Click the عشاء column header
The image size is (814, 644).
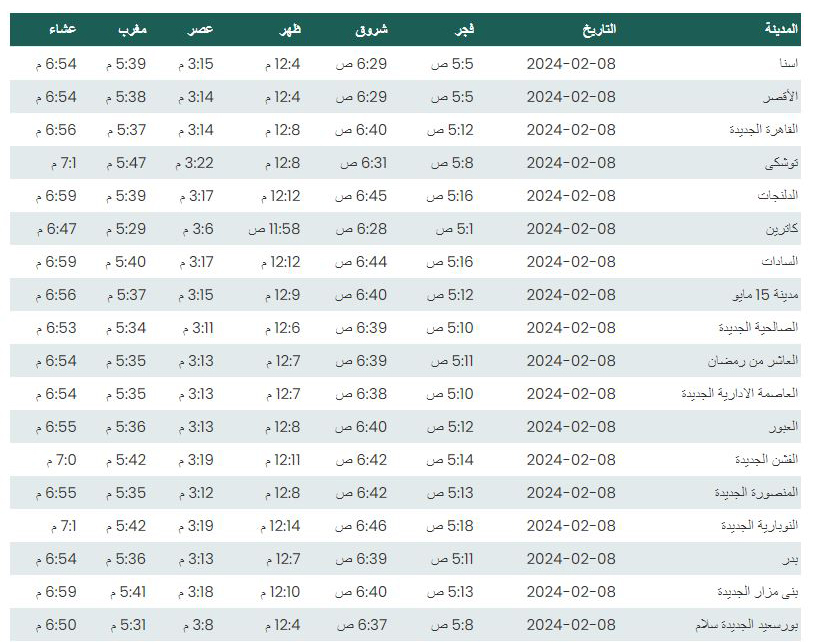tap(63, 29)
